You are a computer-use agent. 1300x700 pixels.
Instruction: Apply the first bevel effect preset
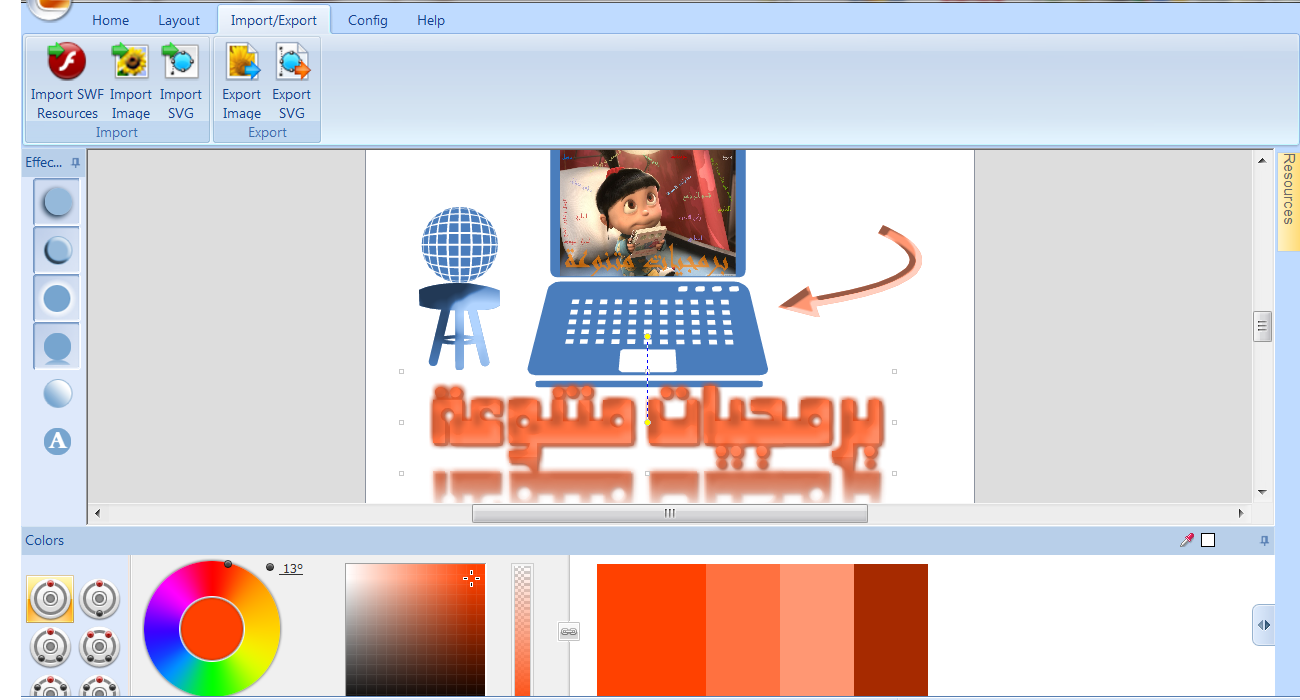coord(57,201)
